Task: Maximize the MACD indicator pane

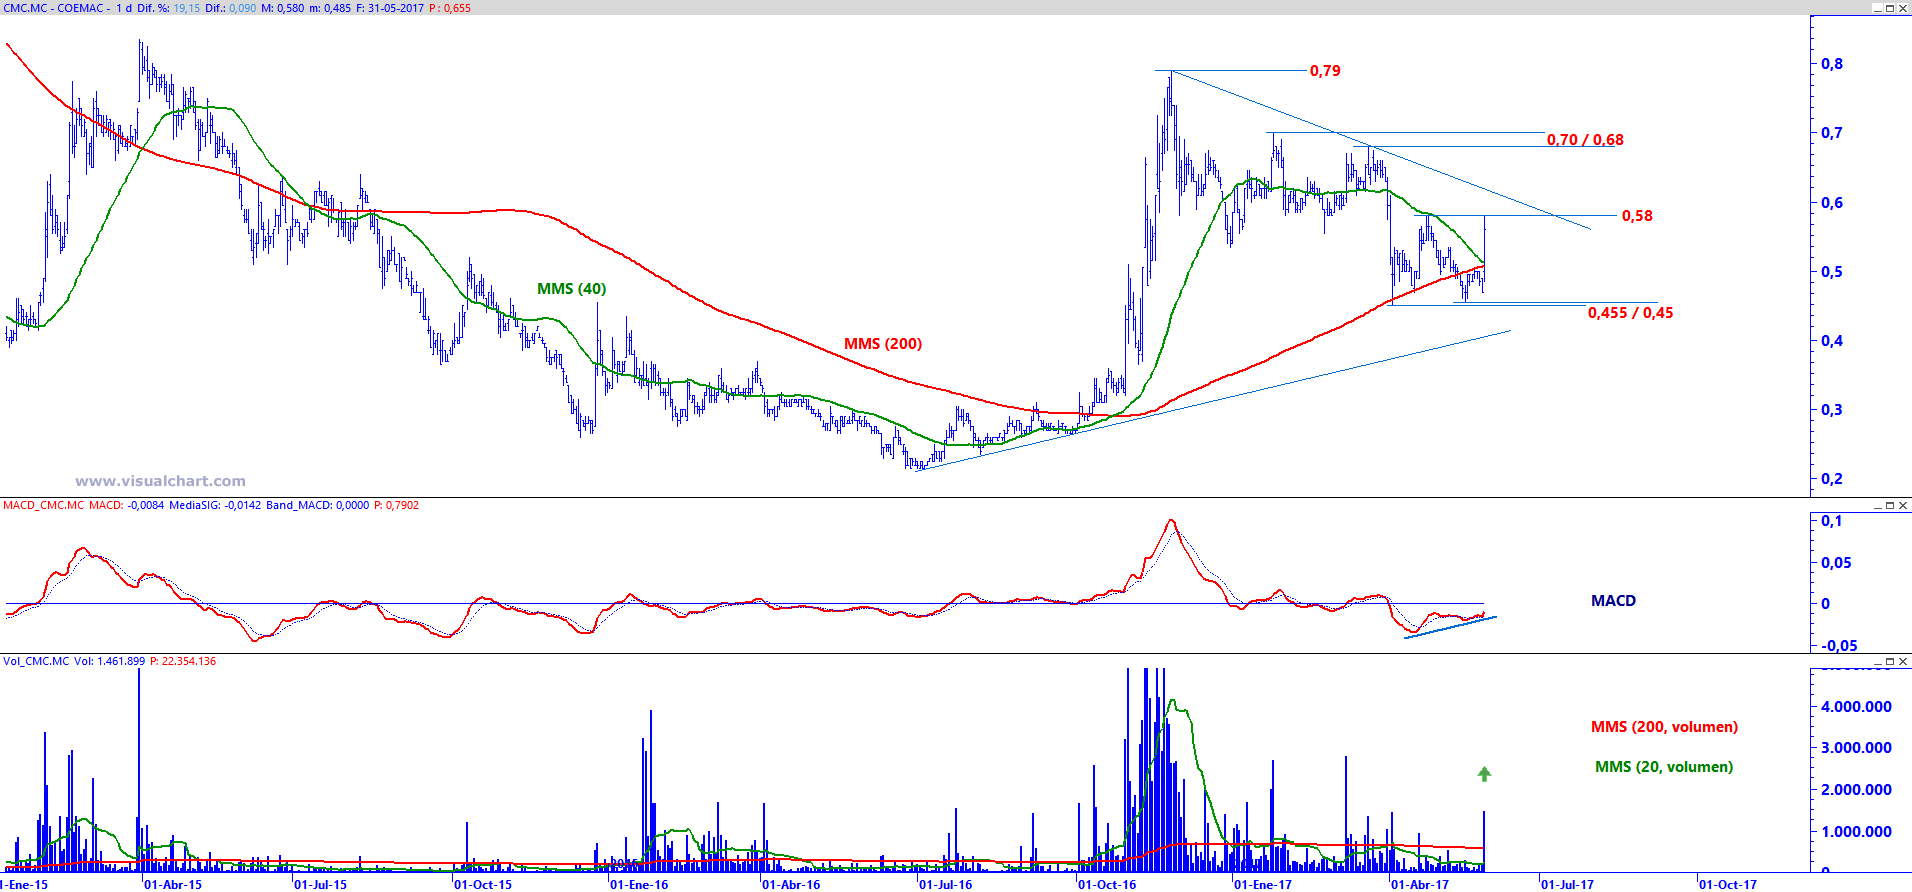Action: point(1890,505)
